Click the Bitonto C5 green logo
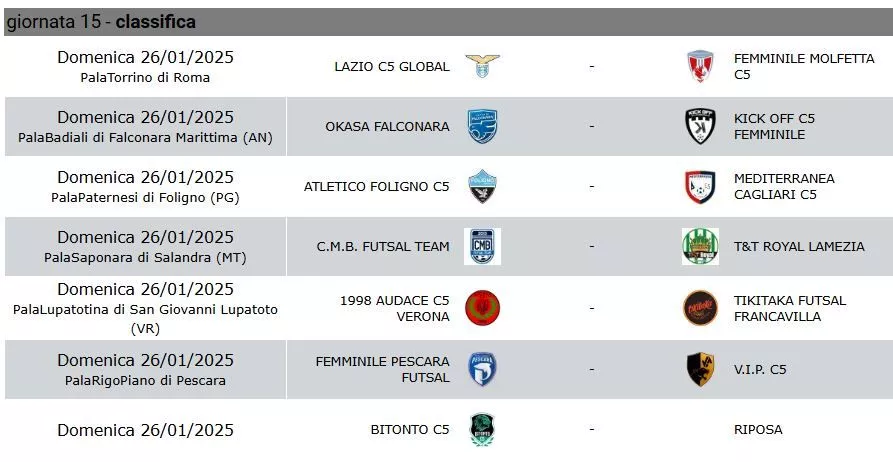The image size is (893, 462). coord(482,430)
